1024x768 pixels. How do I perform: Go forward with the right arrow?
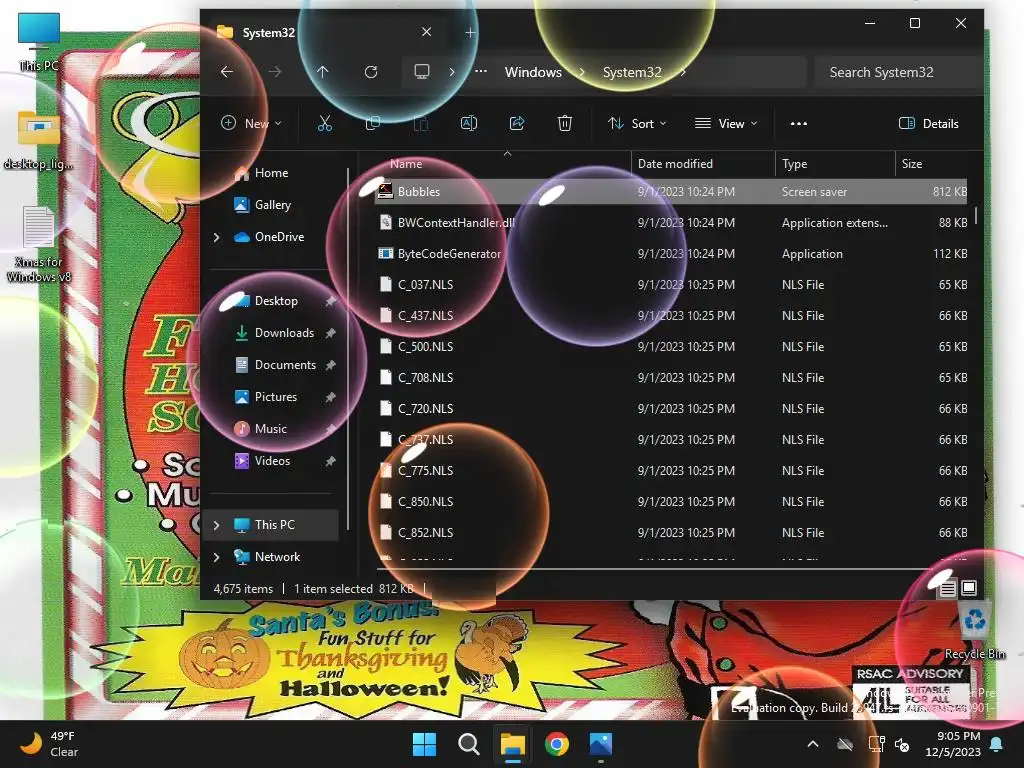point(275,72)
